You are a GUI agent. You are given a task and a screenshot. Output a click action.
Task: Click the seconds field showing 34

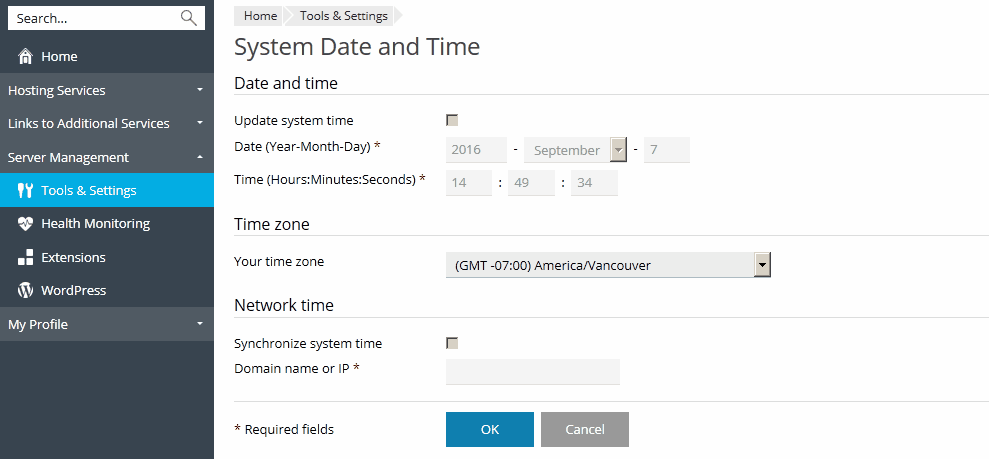(594, 183)
